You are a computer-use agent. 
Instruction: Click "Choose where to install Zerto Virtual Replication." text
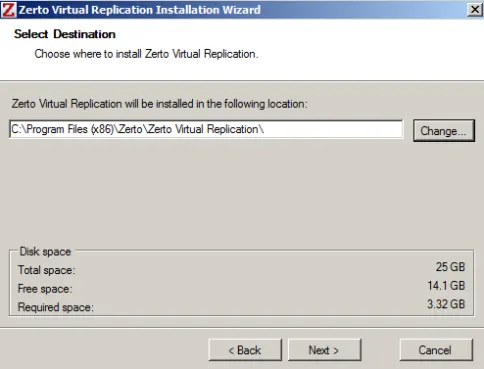[146, 54]
